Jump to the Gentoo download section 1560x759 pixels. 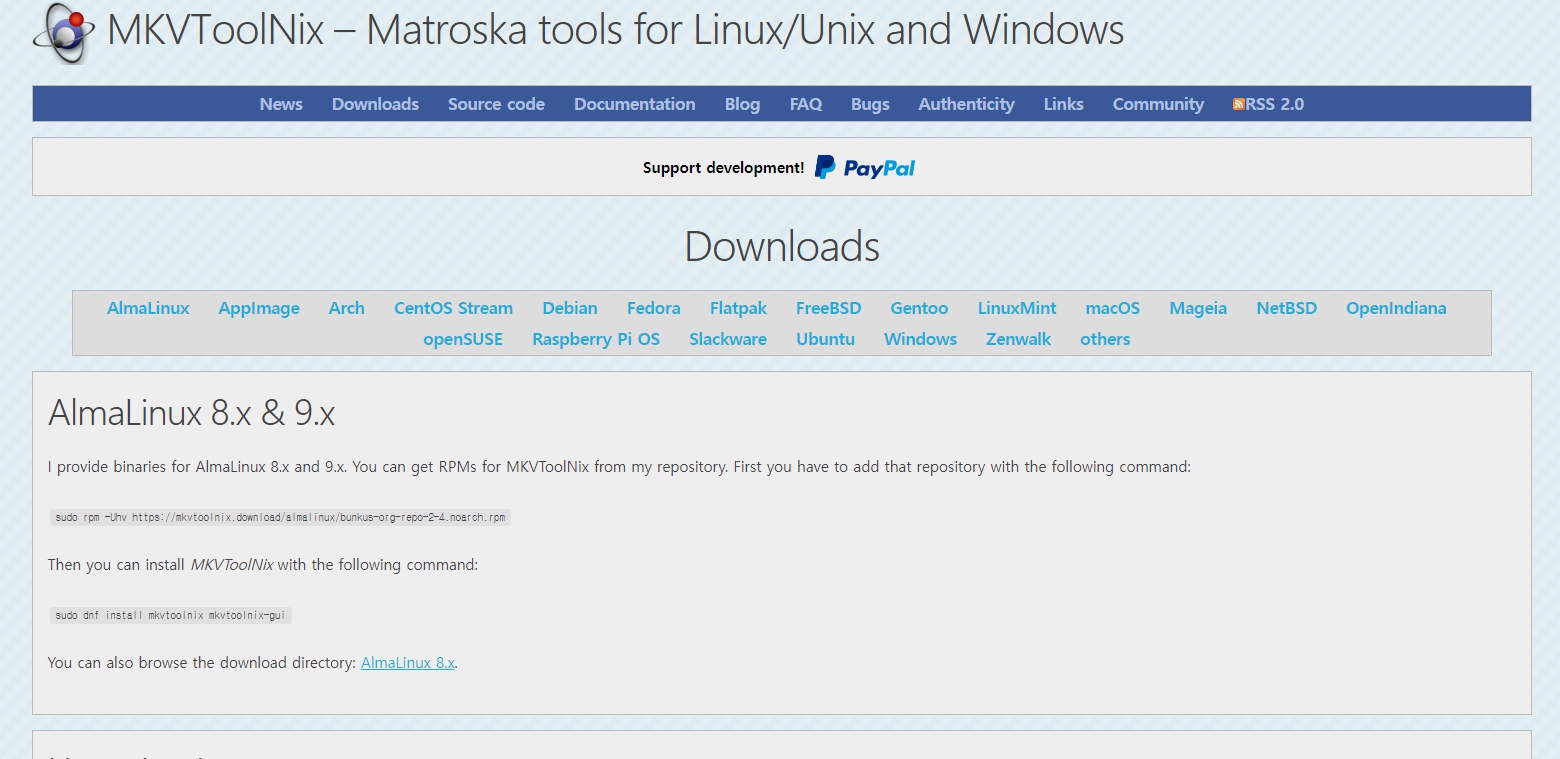919,308
